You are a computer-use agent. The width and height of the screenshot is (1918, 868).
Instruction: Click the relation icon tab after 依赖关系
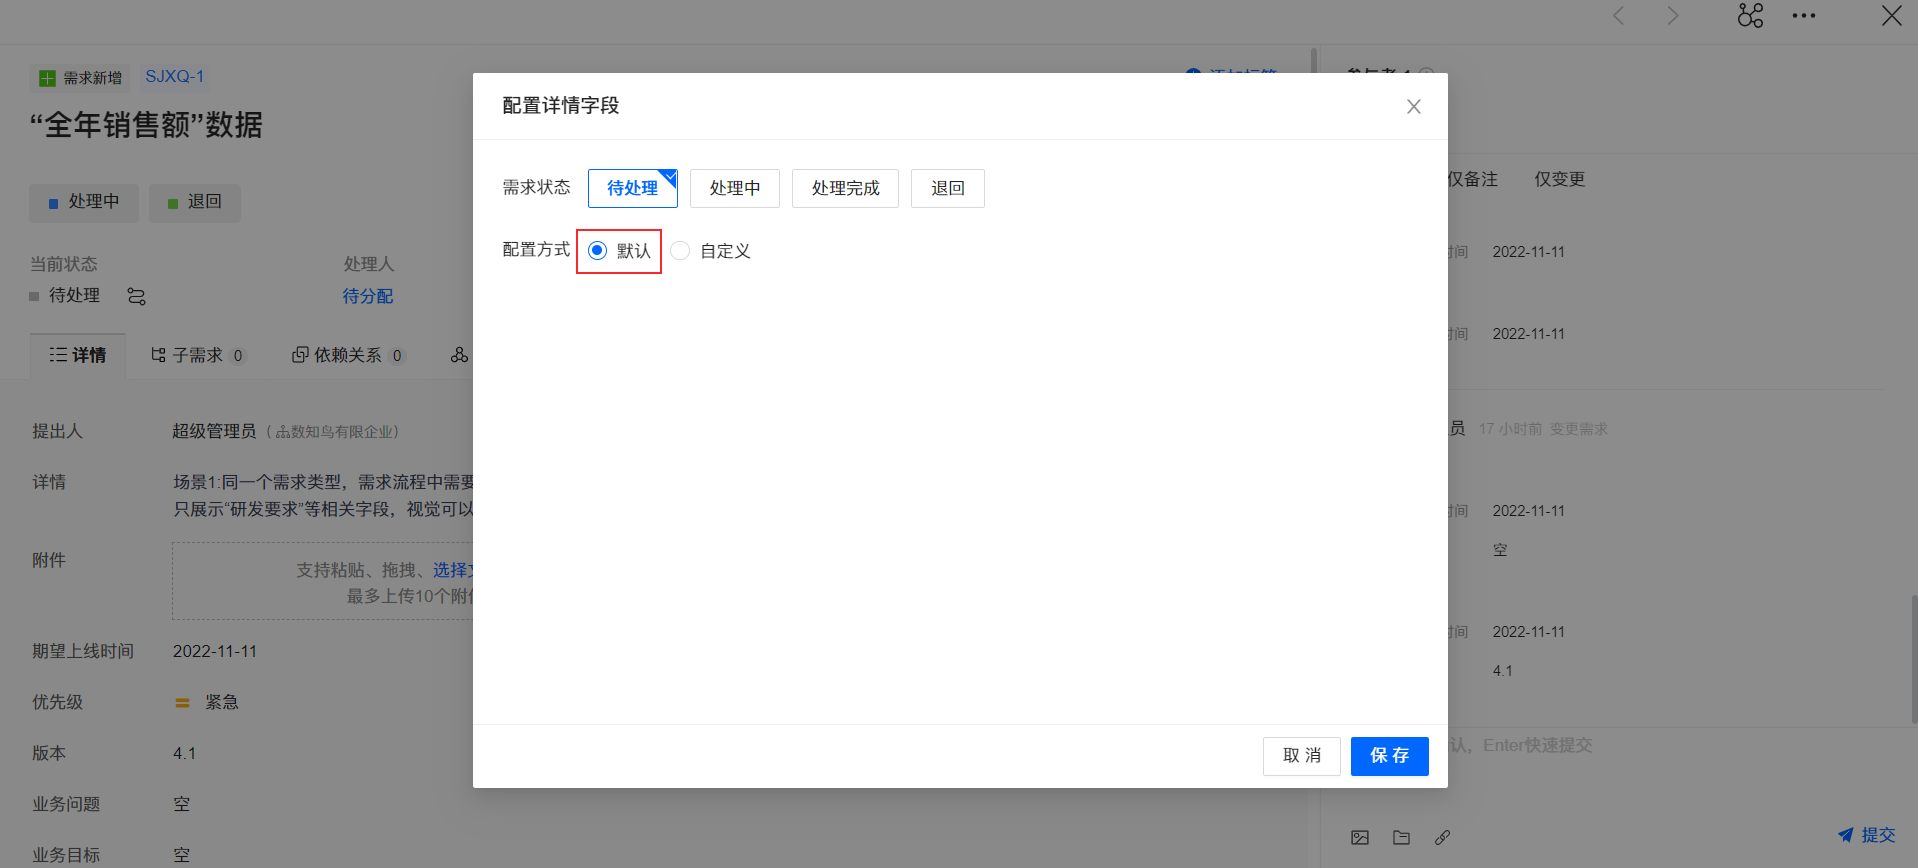coord(459,355)
